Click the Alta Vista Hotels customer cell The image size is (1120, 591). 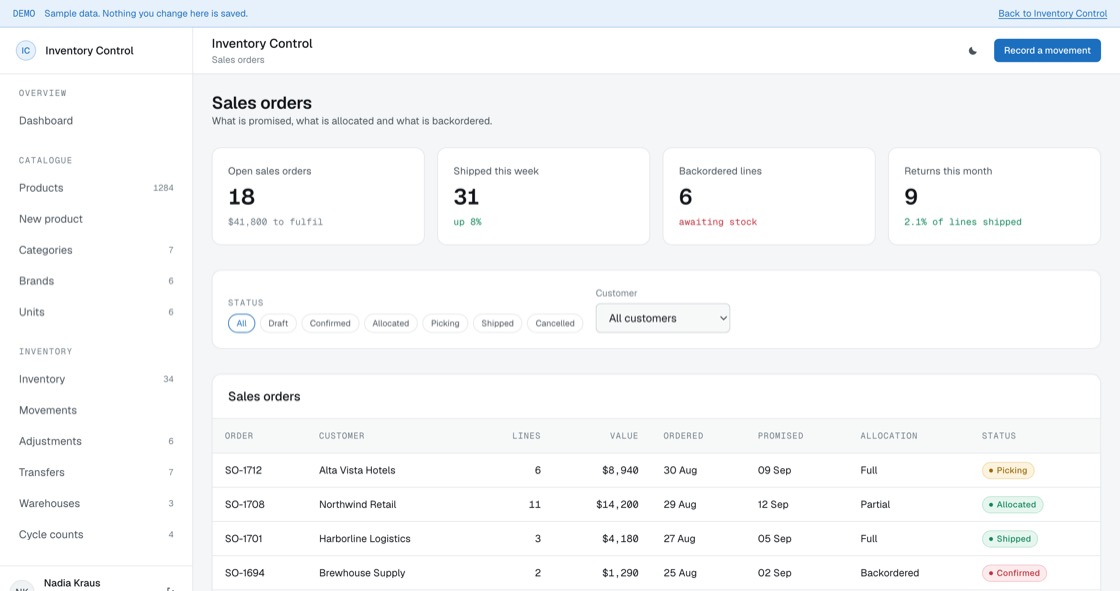point(357,470)
